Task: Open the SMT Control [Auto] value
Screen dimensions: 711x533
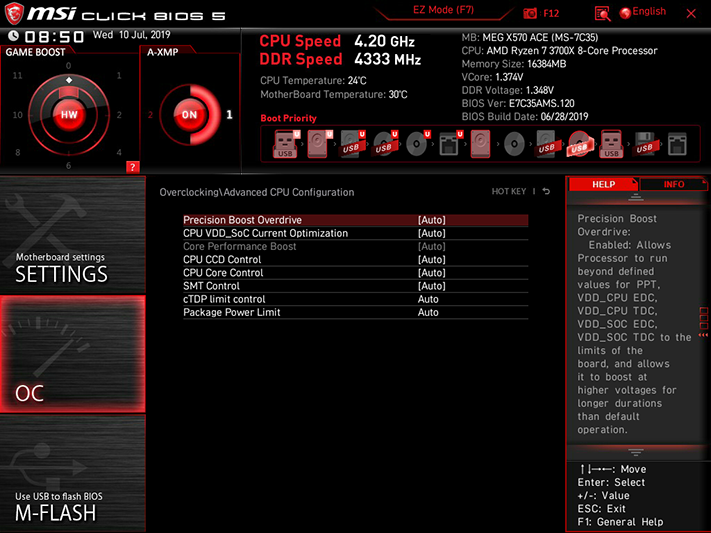Action: click(x=432, y=286)
